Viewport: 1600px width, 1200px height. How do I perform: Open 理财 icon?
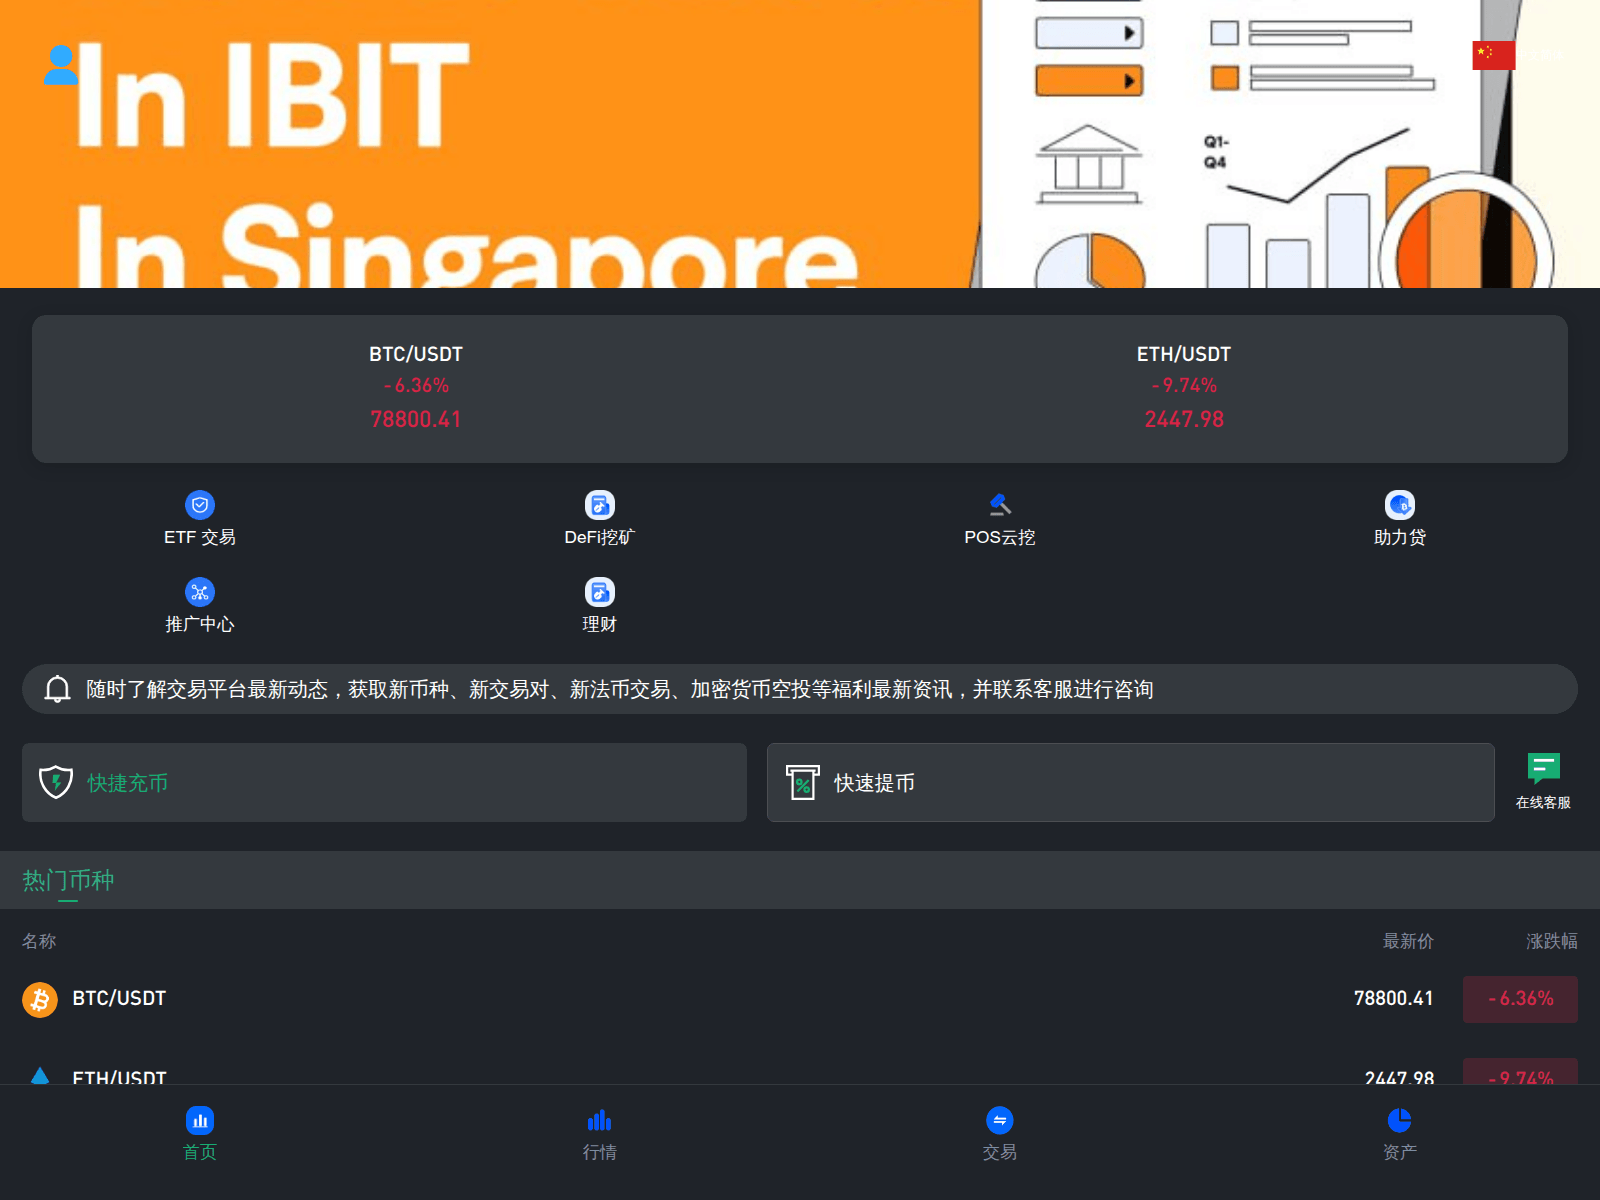(x=600, y=592)
